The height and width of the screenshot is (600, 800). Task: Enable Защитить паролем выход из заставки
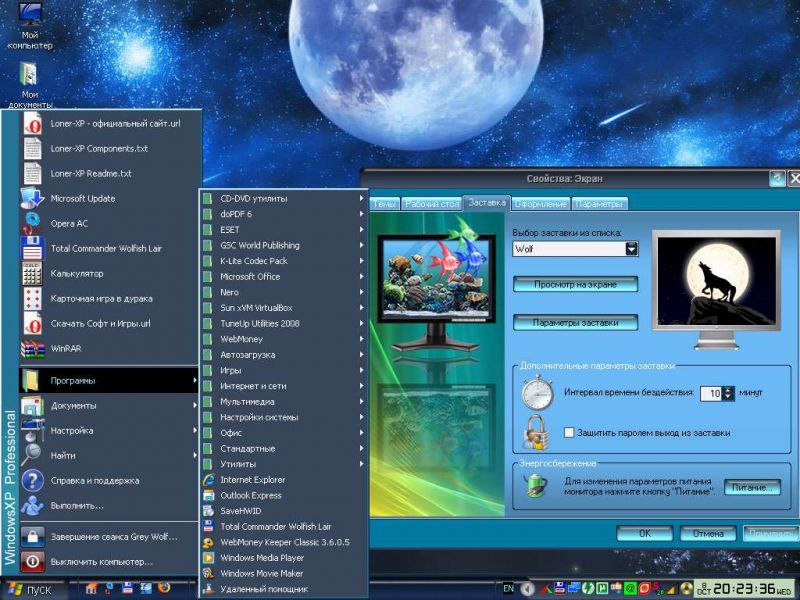coord(569,433)
